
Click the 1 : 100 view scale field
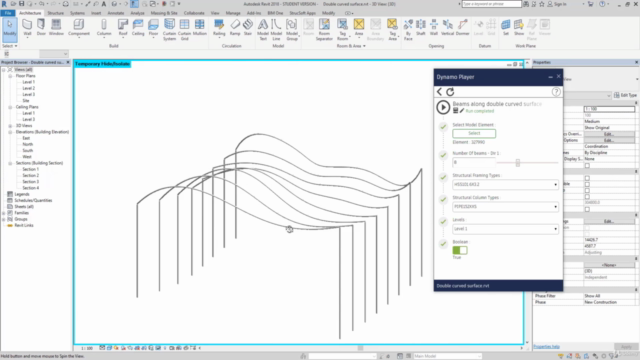(609, 109)
